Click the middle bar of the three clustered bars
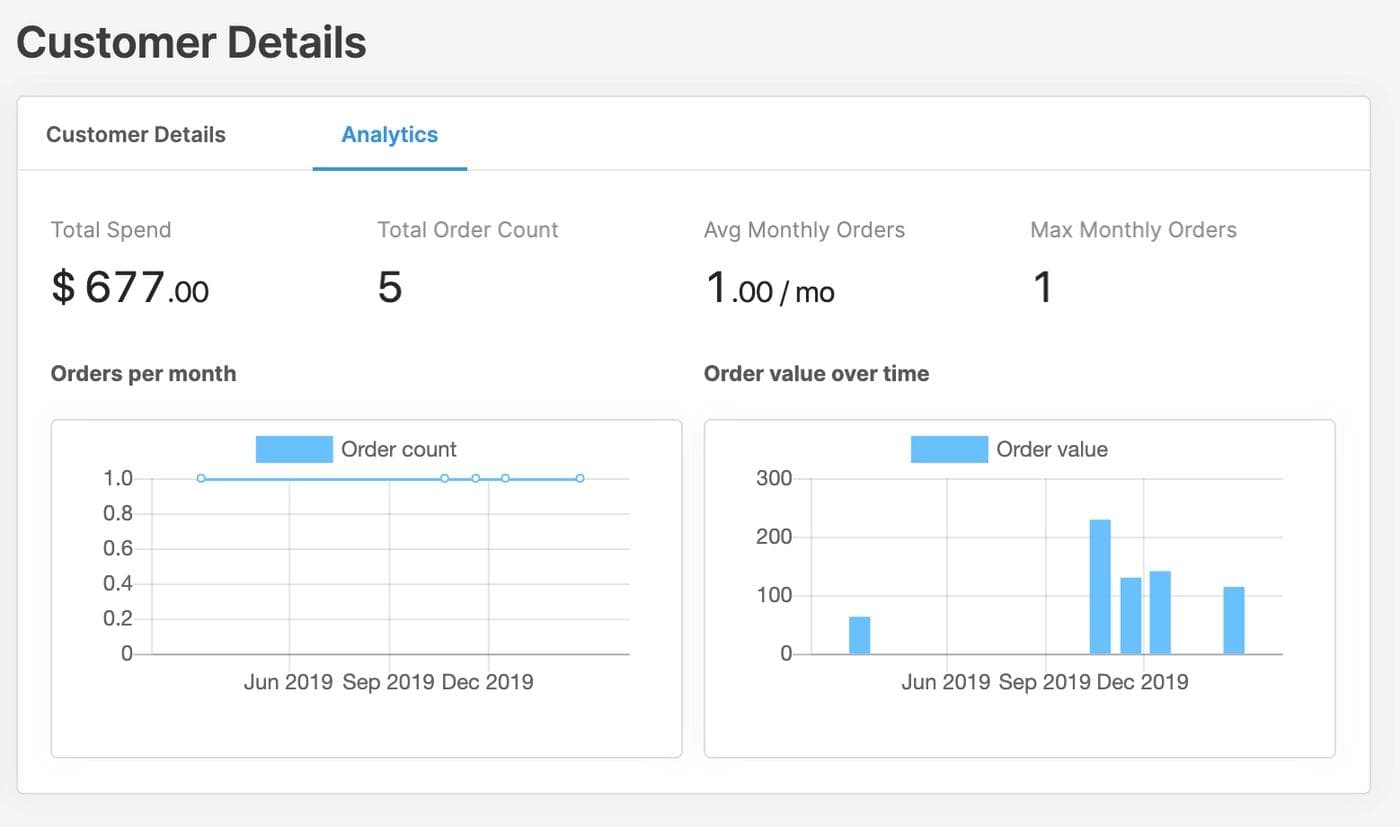1400x827 pixels. tap(1131, 615)
